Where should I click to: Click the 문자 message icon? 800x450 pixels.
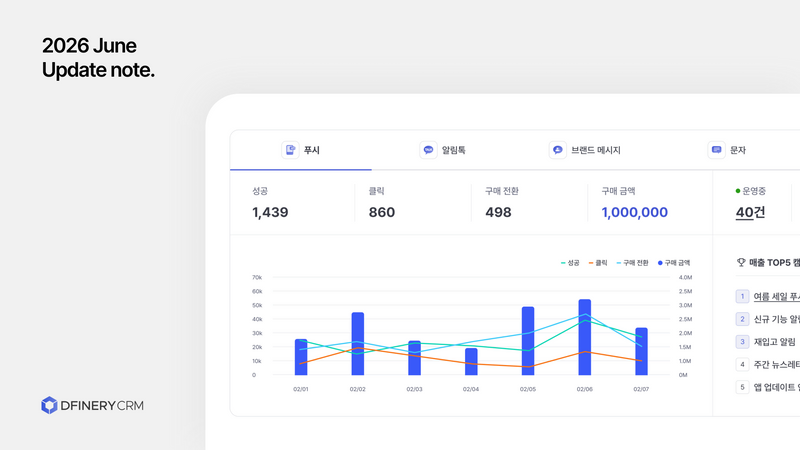(x=716, y=150)
